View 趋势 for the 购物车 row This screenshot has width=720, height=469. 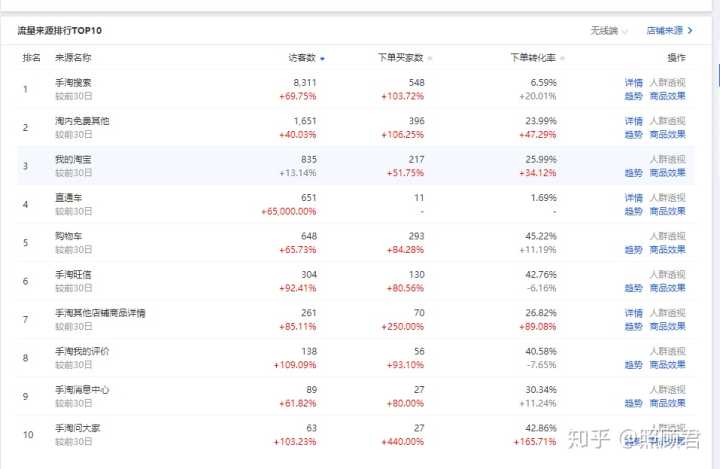pyautogui.click(x=634, y=249)
